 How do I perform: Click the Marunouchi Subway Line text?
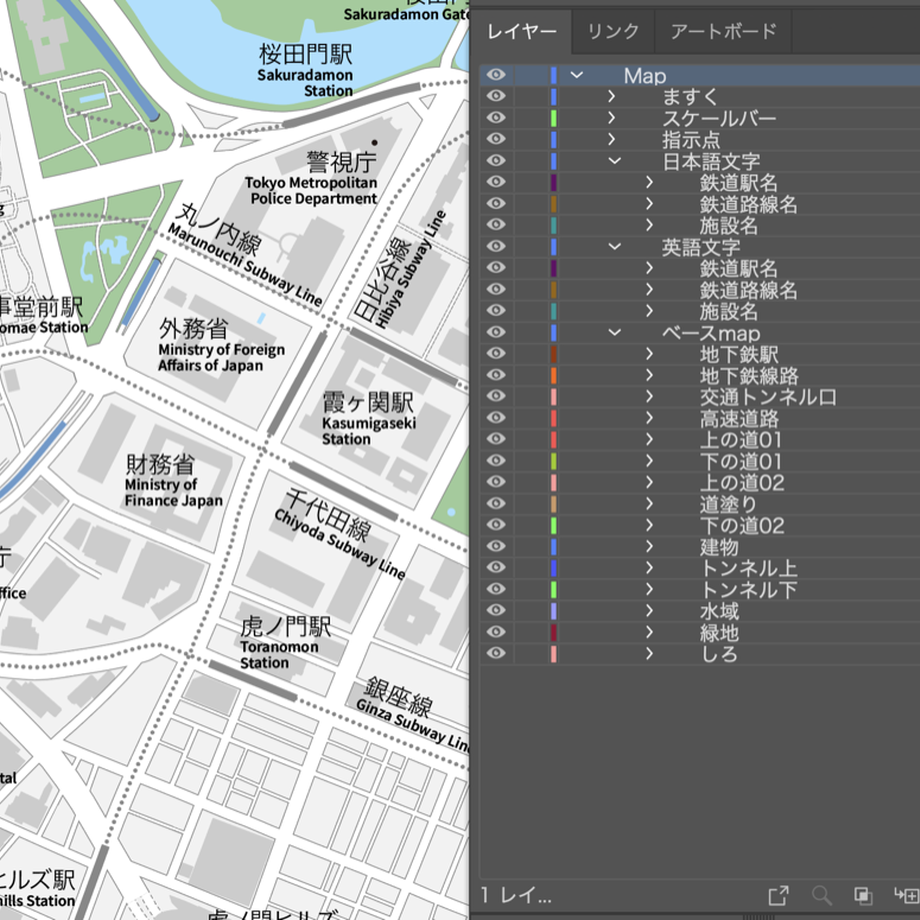pos(245,265)
